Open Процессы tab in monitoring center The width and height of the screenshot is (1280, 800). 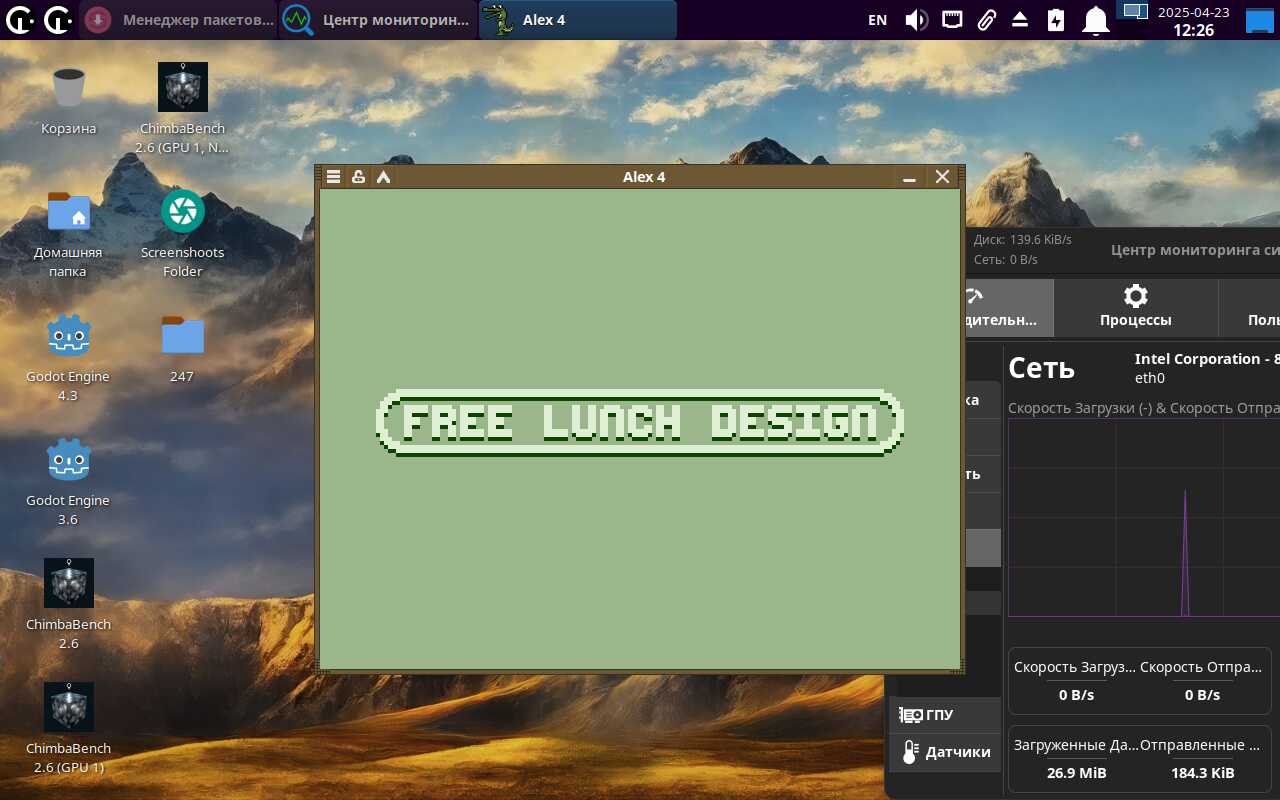[x=1136, y=307]
